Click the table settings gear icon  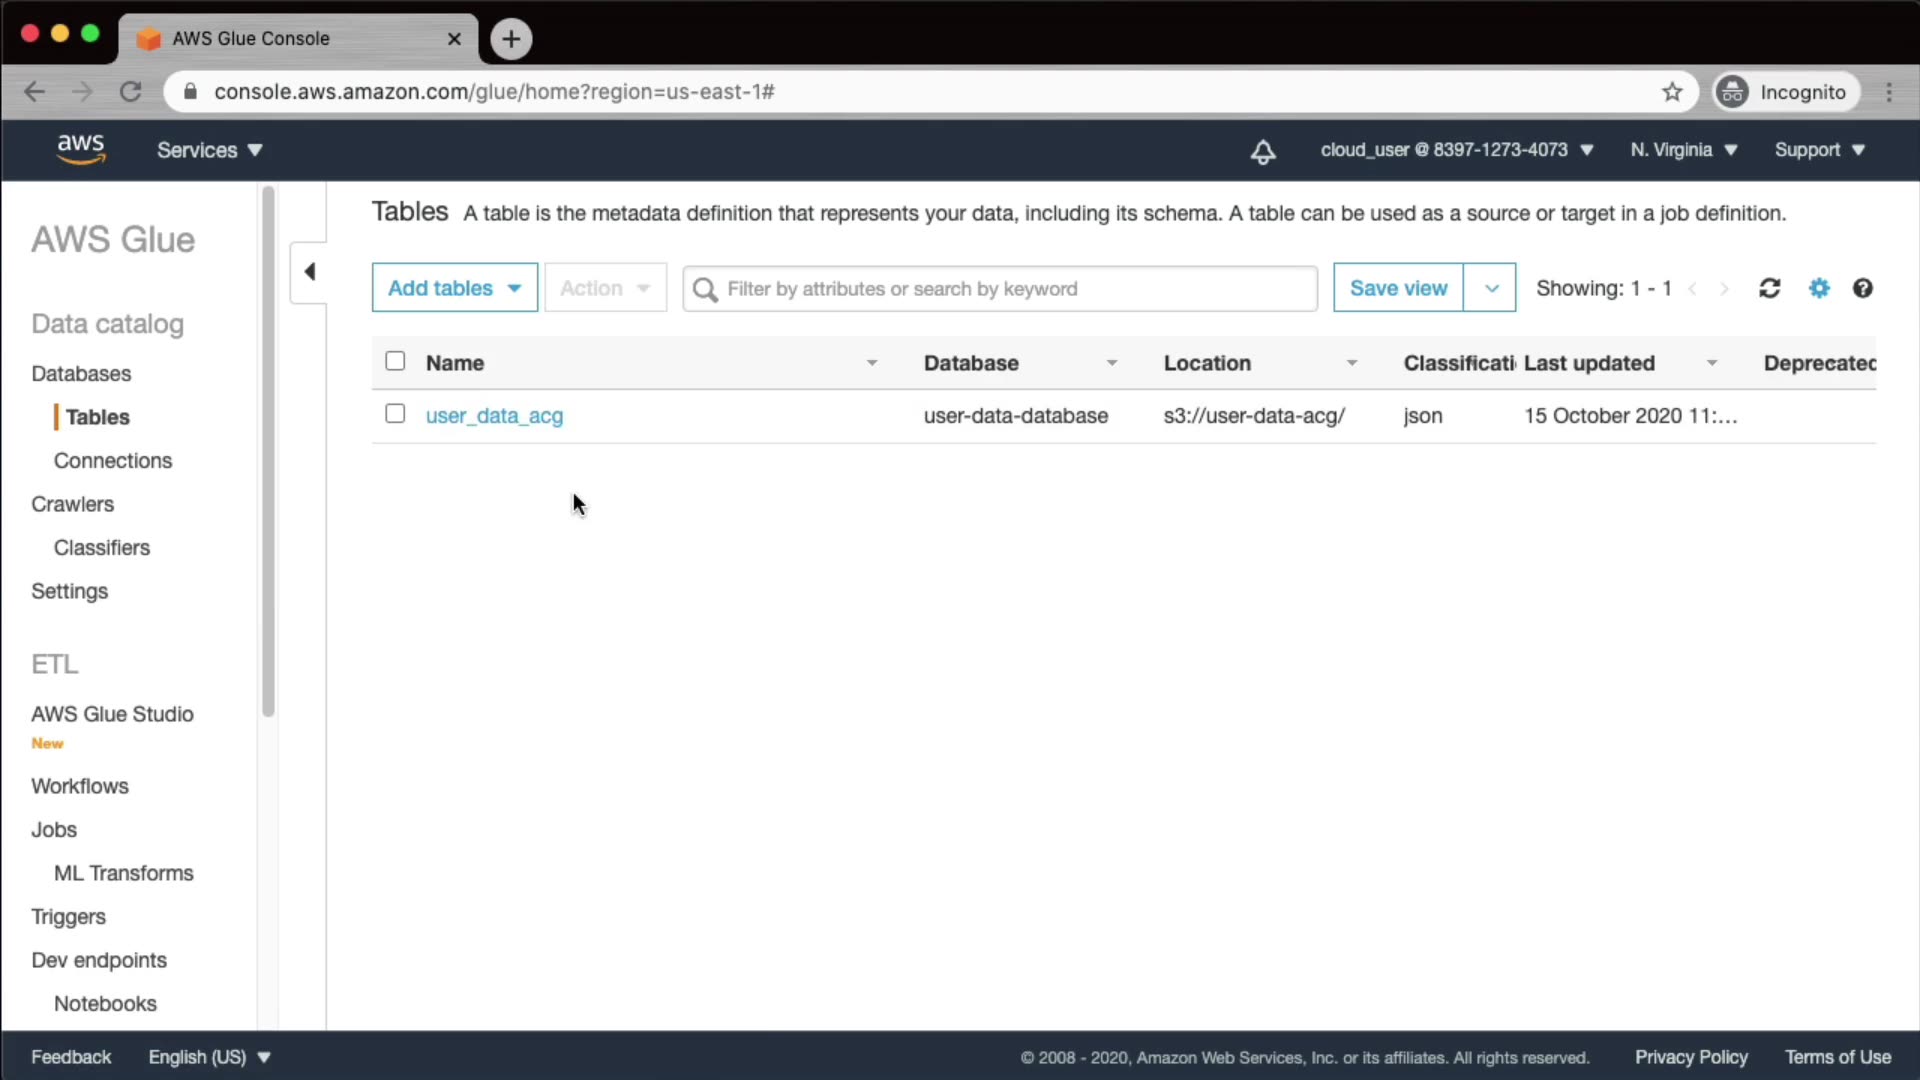tap(1819, 288)
